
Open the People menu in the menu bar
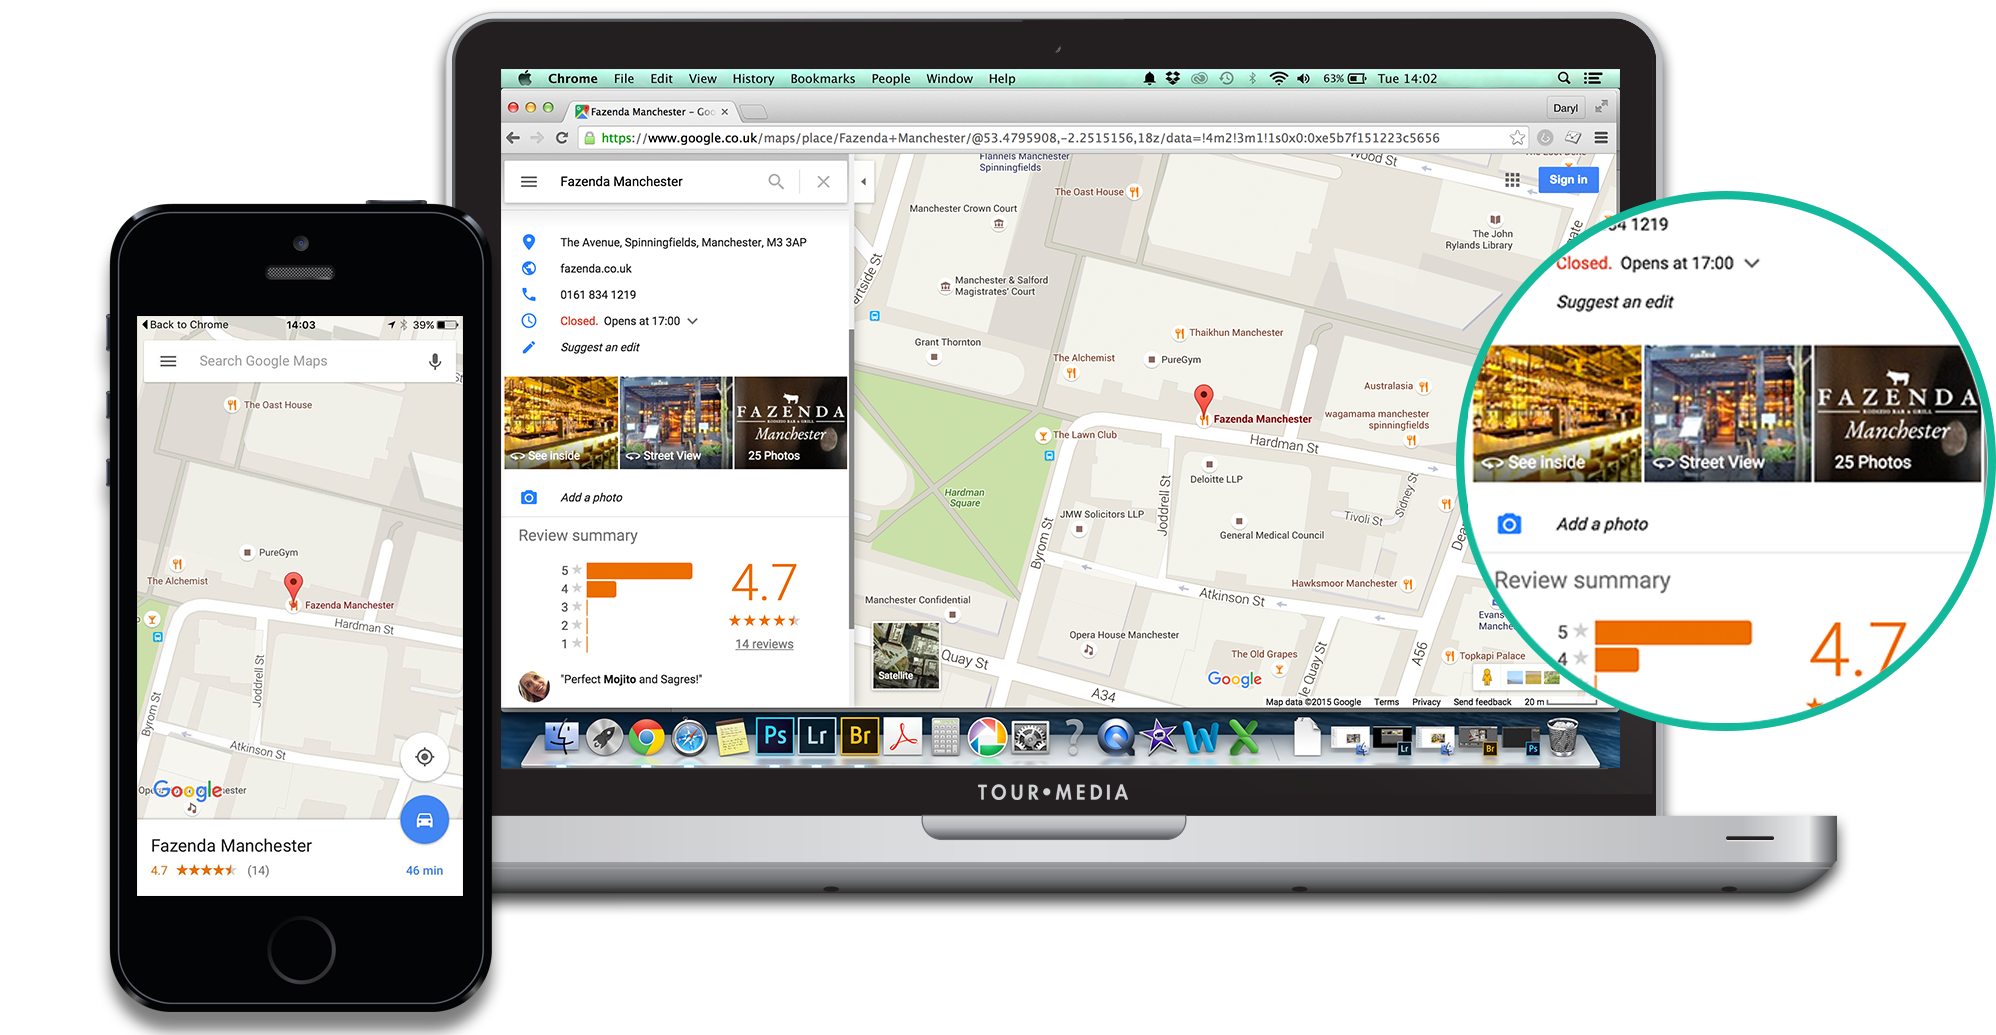pyautogui.click(x=890, y=79)
